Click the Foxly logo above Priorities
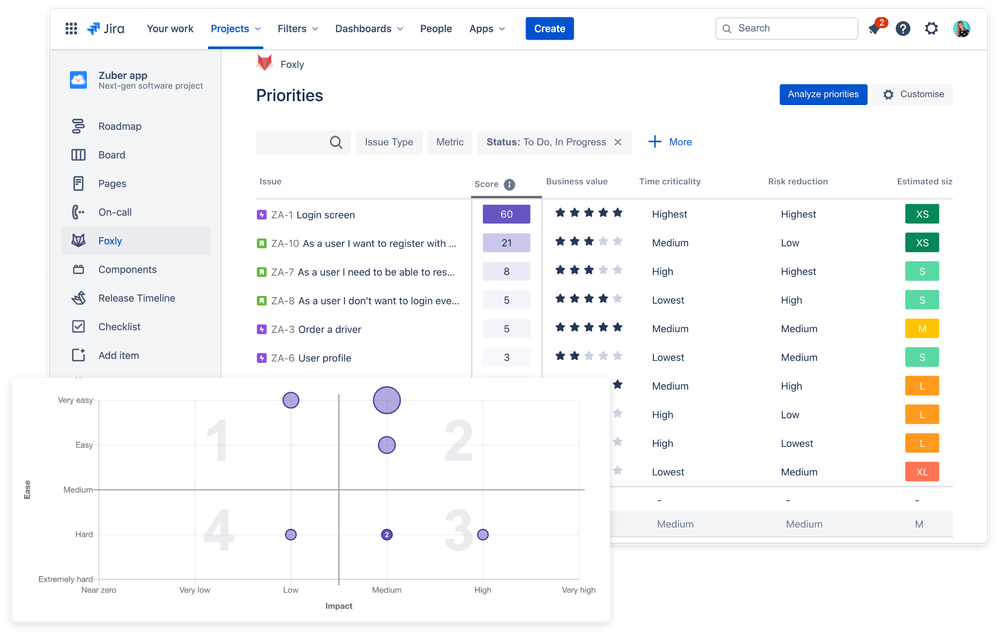 264,63
